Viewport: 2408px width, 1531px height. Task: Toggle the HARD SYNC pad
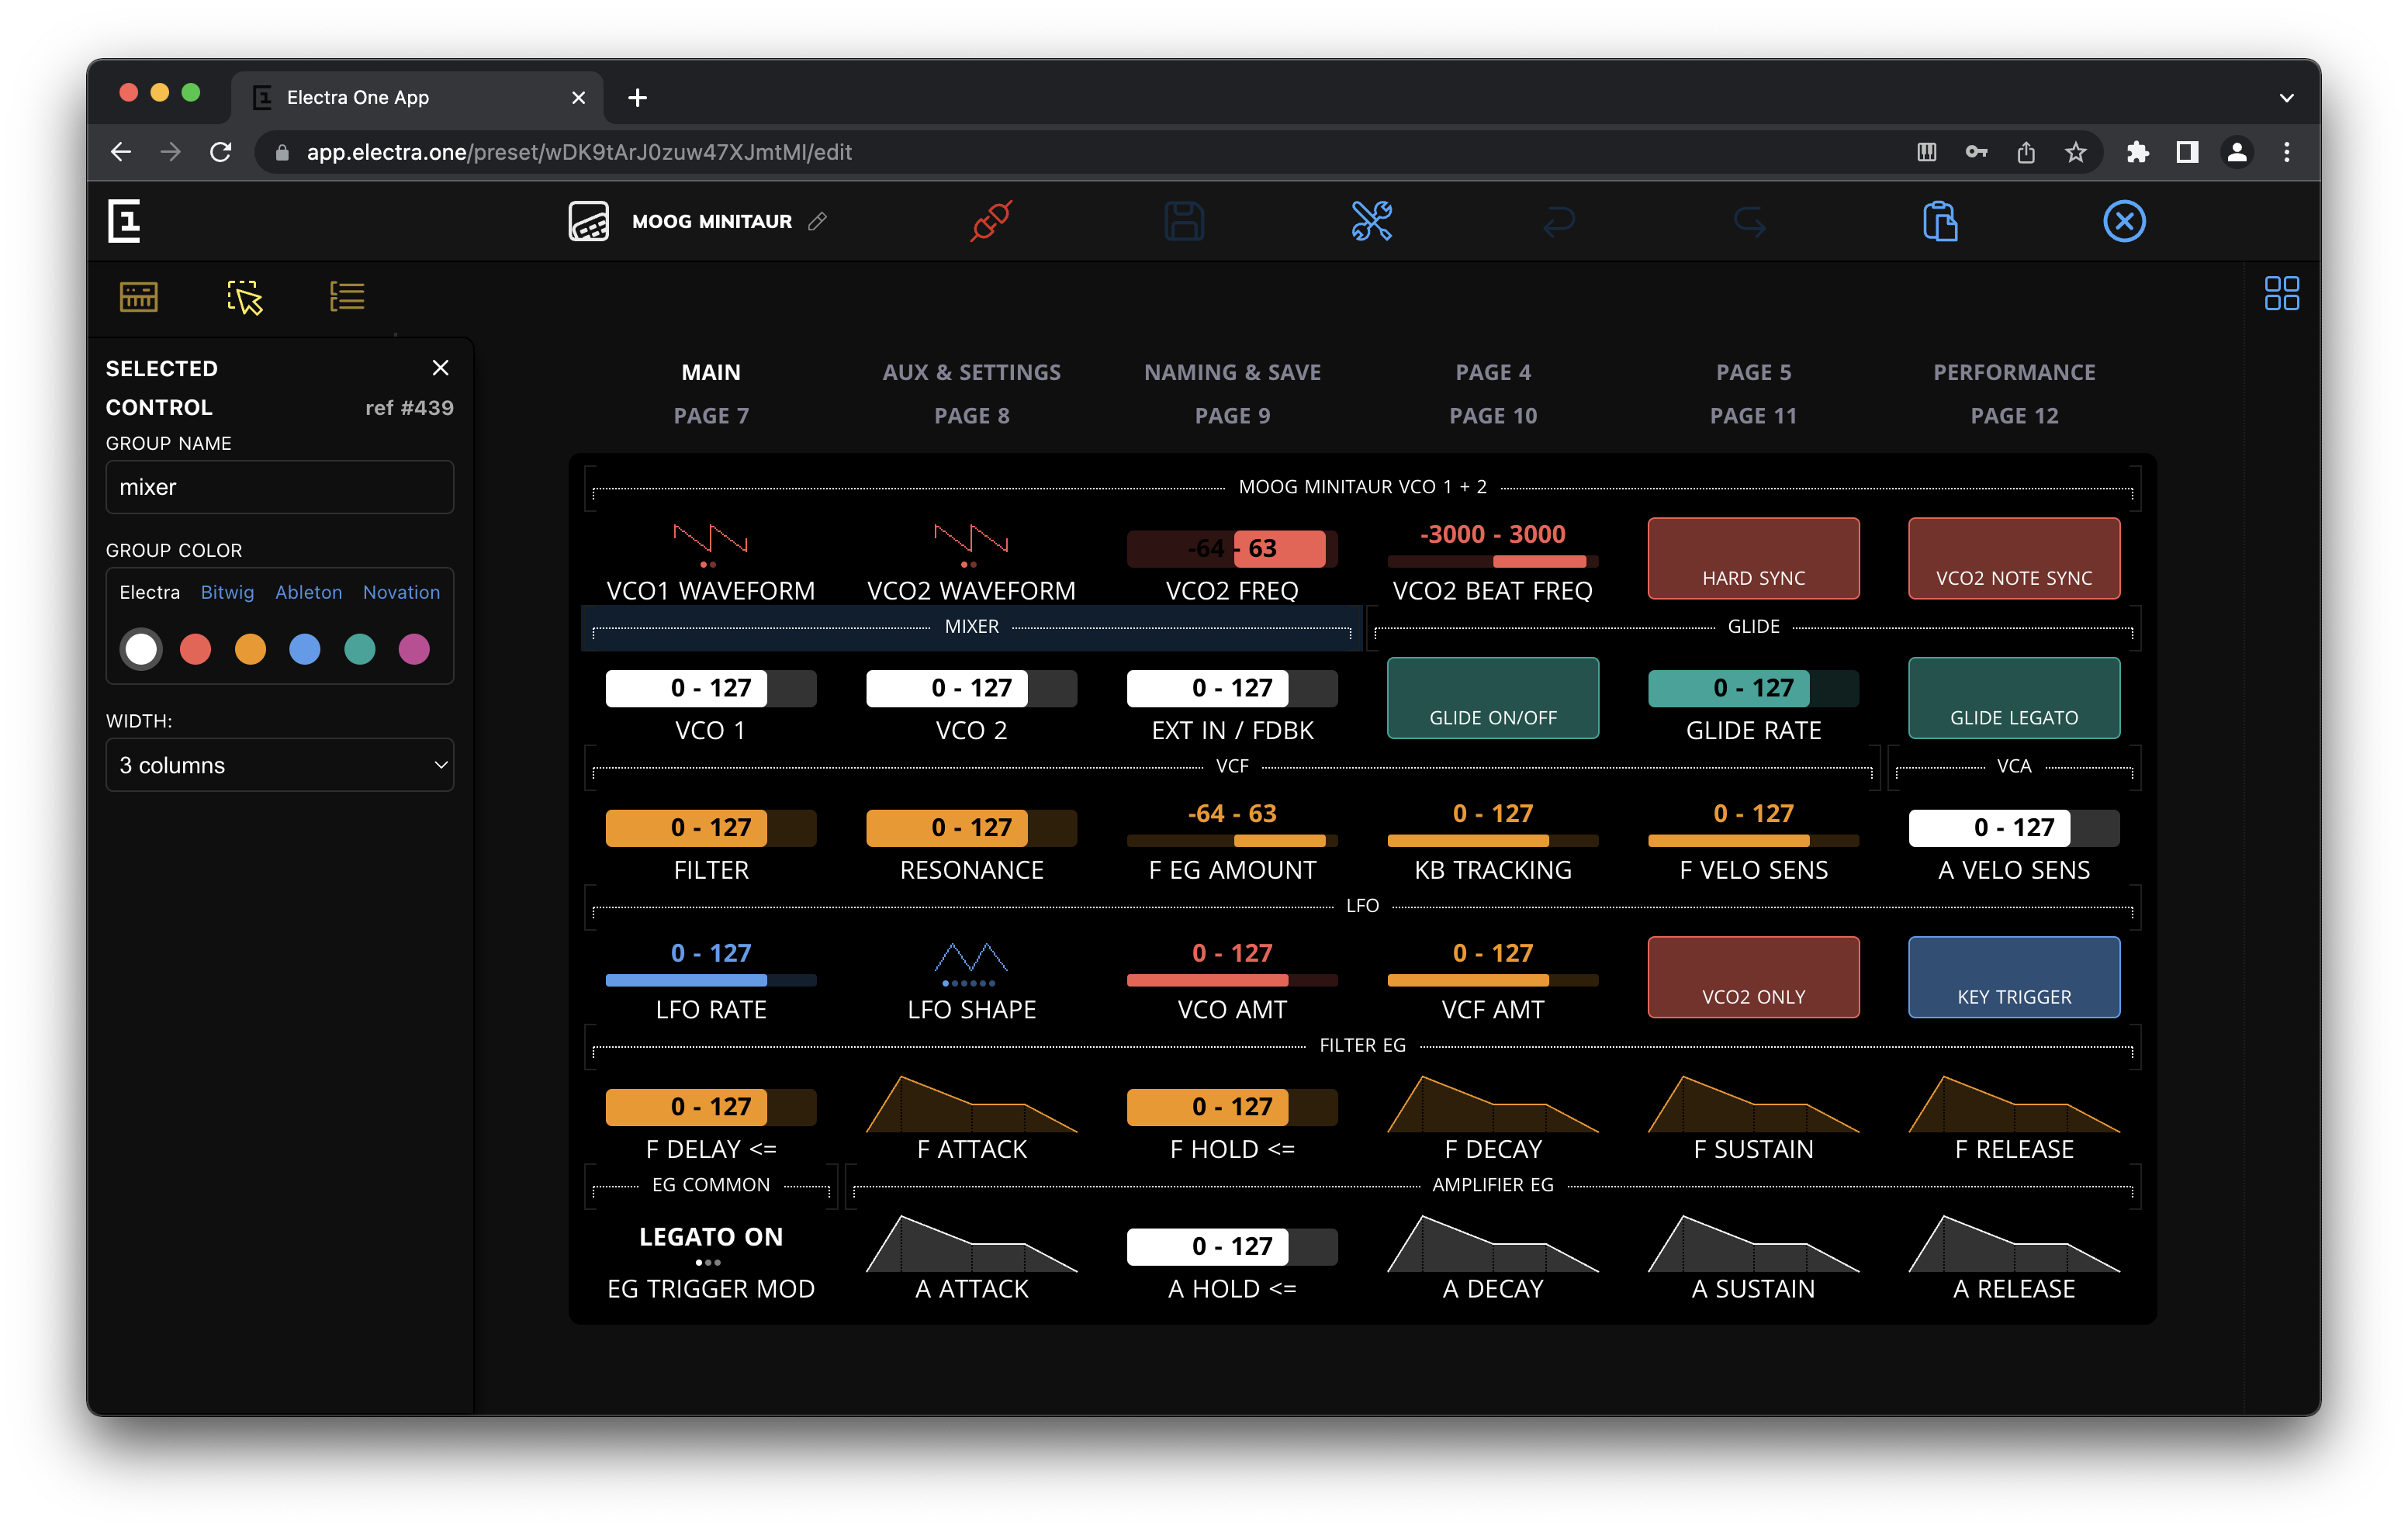click(x=1753, y=558)
